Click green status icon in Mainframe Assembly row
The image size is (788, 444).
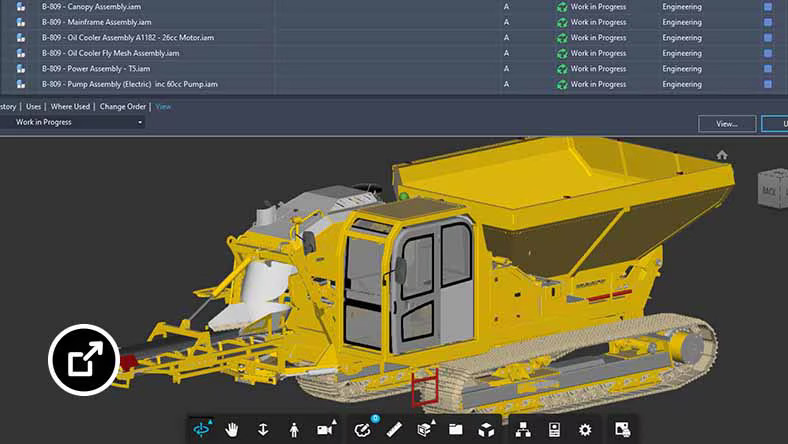(x=562, y=23)
